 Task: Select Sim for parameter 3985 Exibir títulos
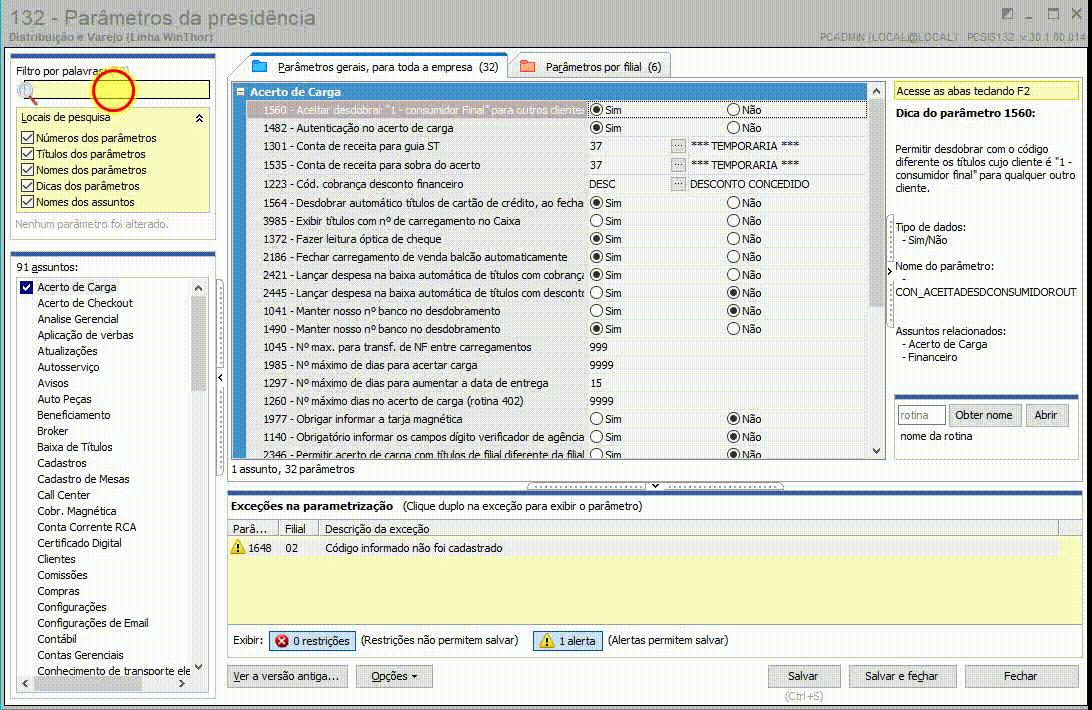tap(596, 221)
